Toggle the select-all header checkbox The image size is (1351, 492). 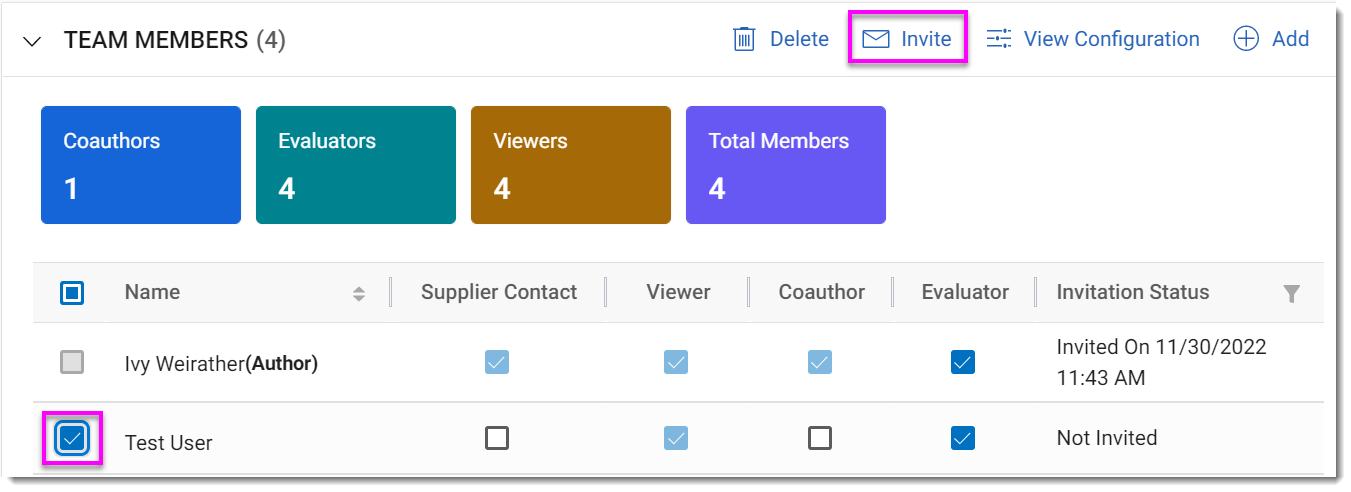pos(72,293)
